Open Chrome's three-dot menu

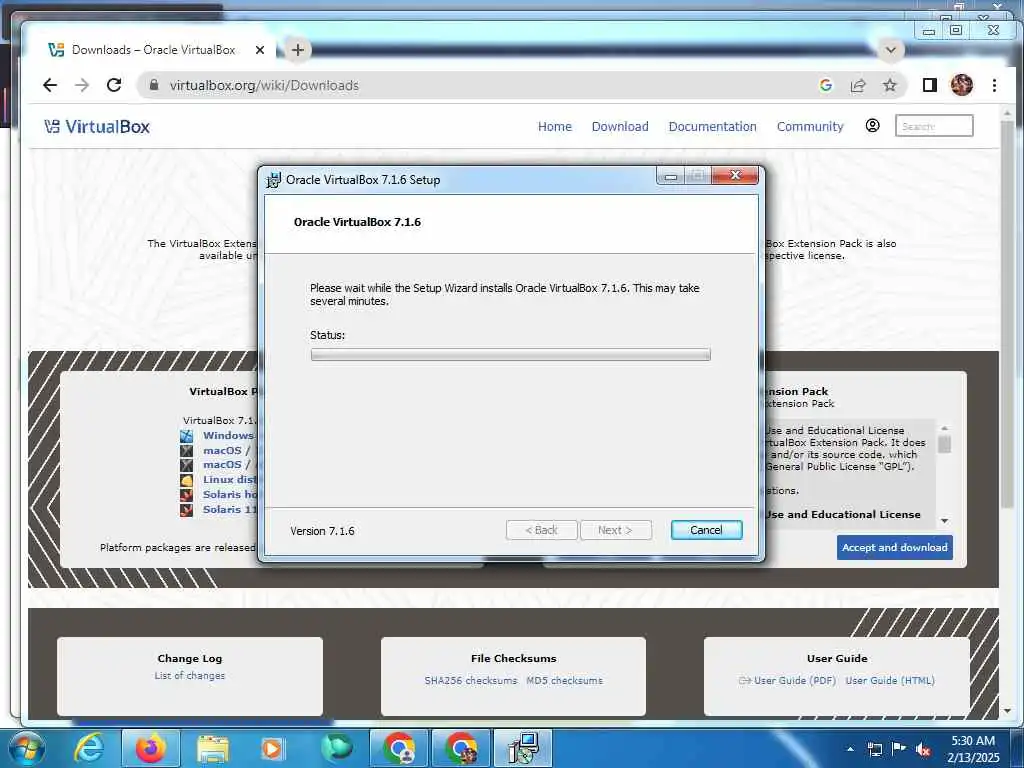(x=994, y=85)
